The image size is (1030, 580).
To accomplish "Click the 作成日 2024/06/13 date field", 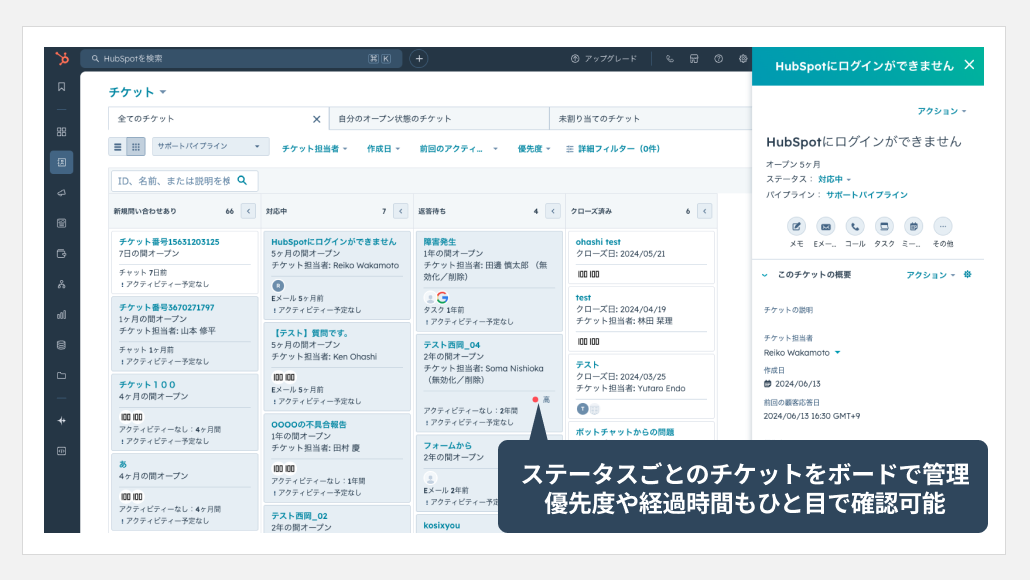I will point(792,384).
